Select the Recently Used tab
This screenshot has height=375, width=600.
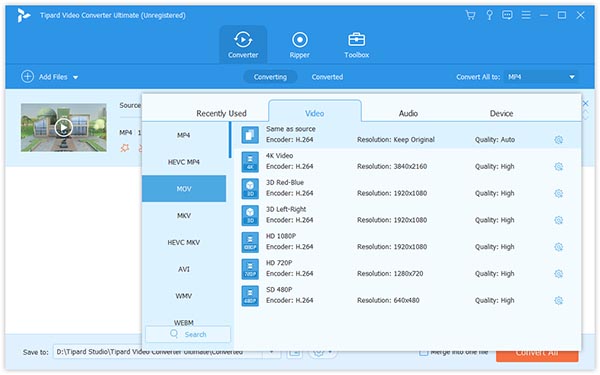(x=221, y=113)
